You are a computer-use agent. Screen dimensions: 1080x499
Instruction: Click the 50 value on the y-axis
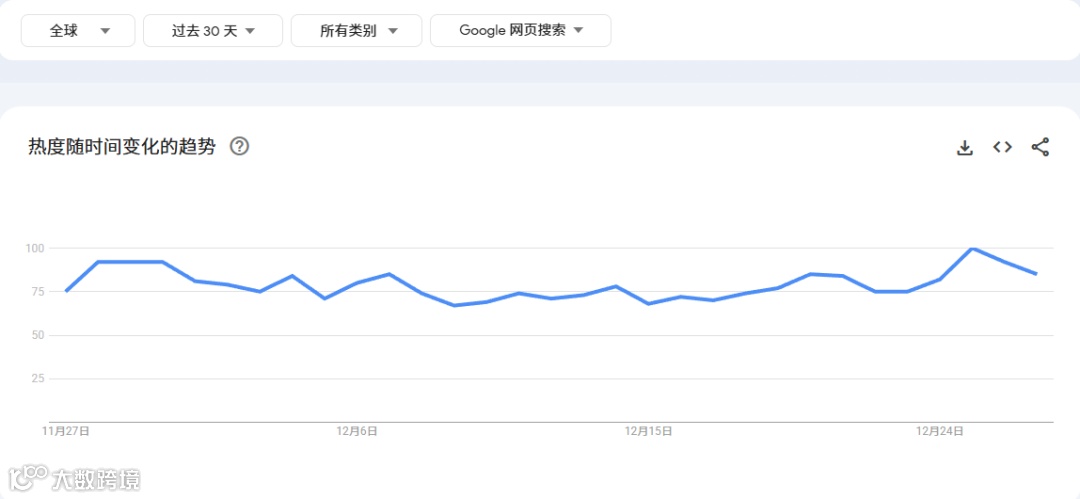(39, 335)
